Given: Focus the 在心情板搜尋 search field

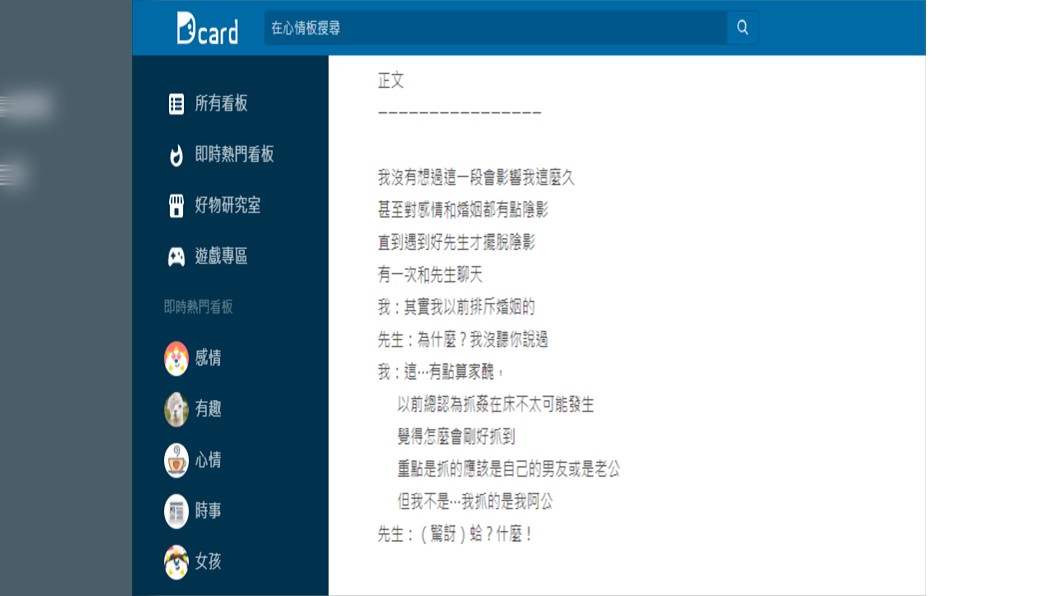Looking at the screenshot, I should pyautogui.click(x=496, y=28).
